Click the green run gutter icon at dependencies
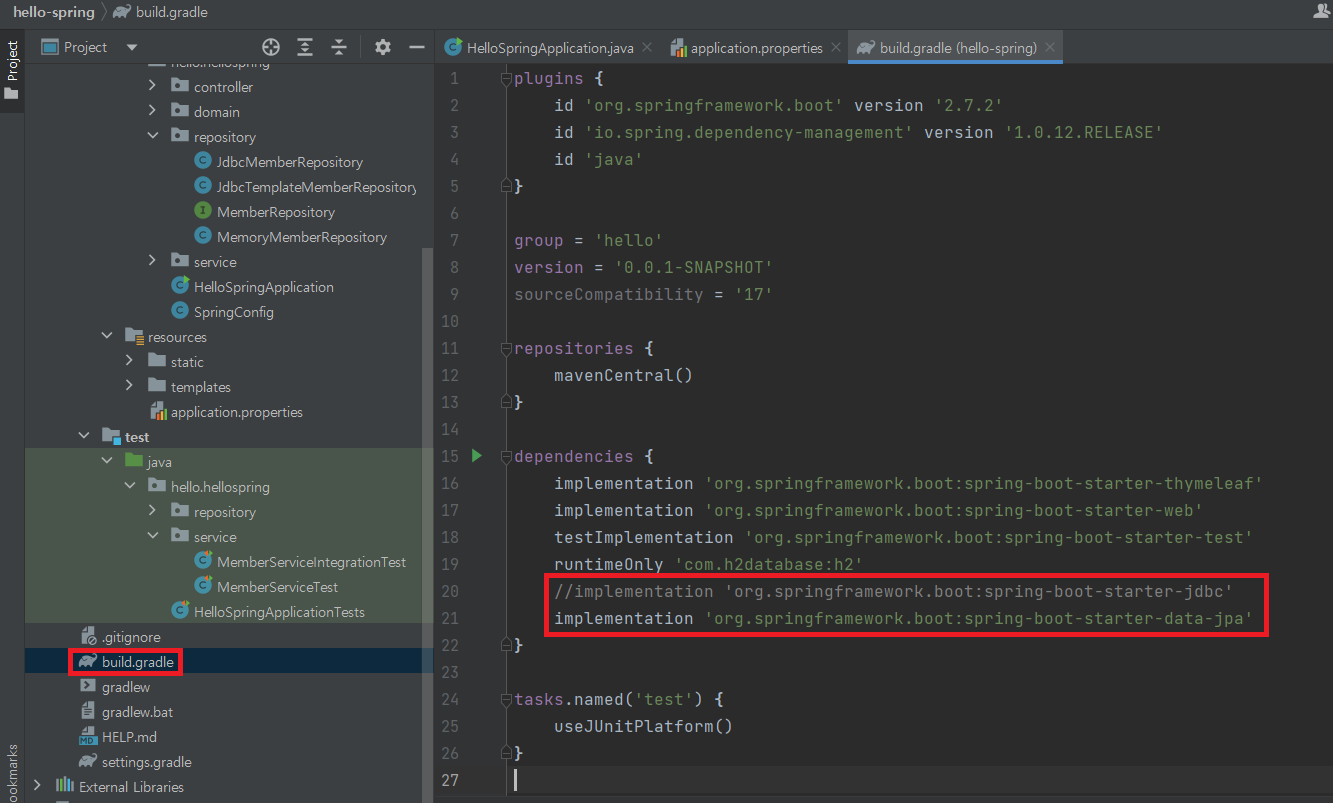This screenshot has height=803, width=1333. (477, 456)
